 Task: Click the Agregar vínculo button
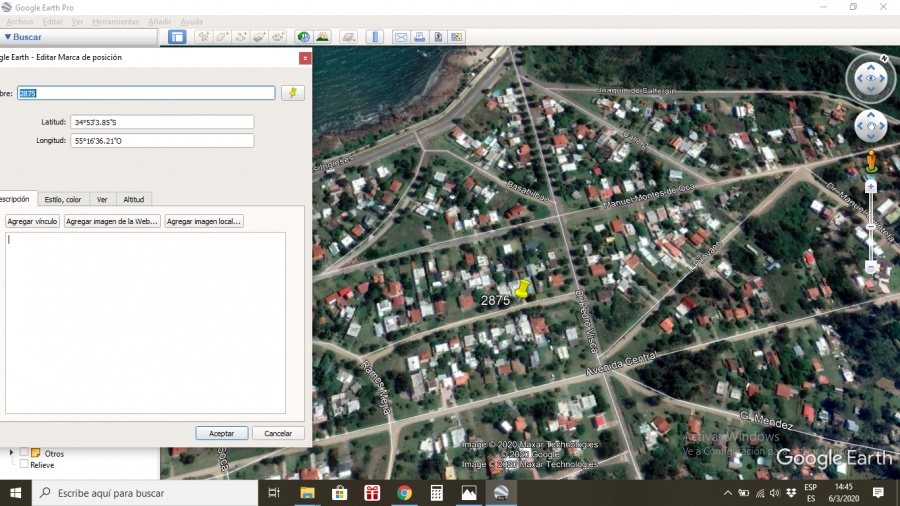32,221
